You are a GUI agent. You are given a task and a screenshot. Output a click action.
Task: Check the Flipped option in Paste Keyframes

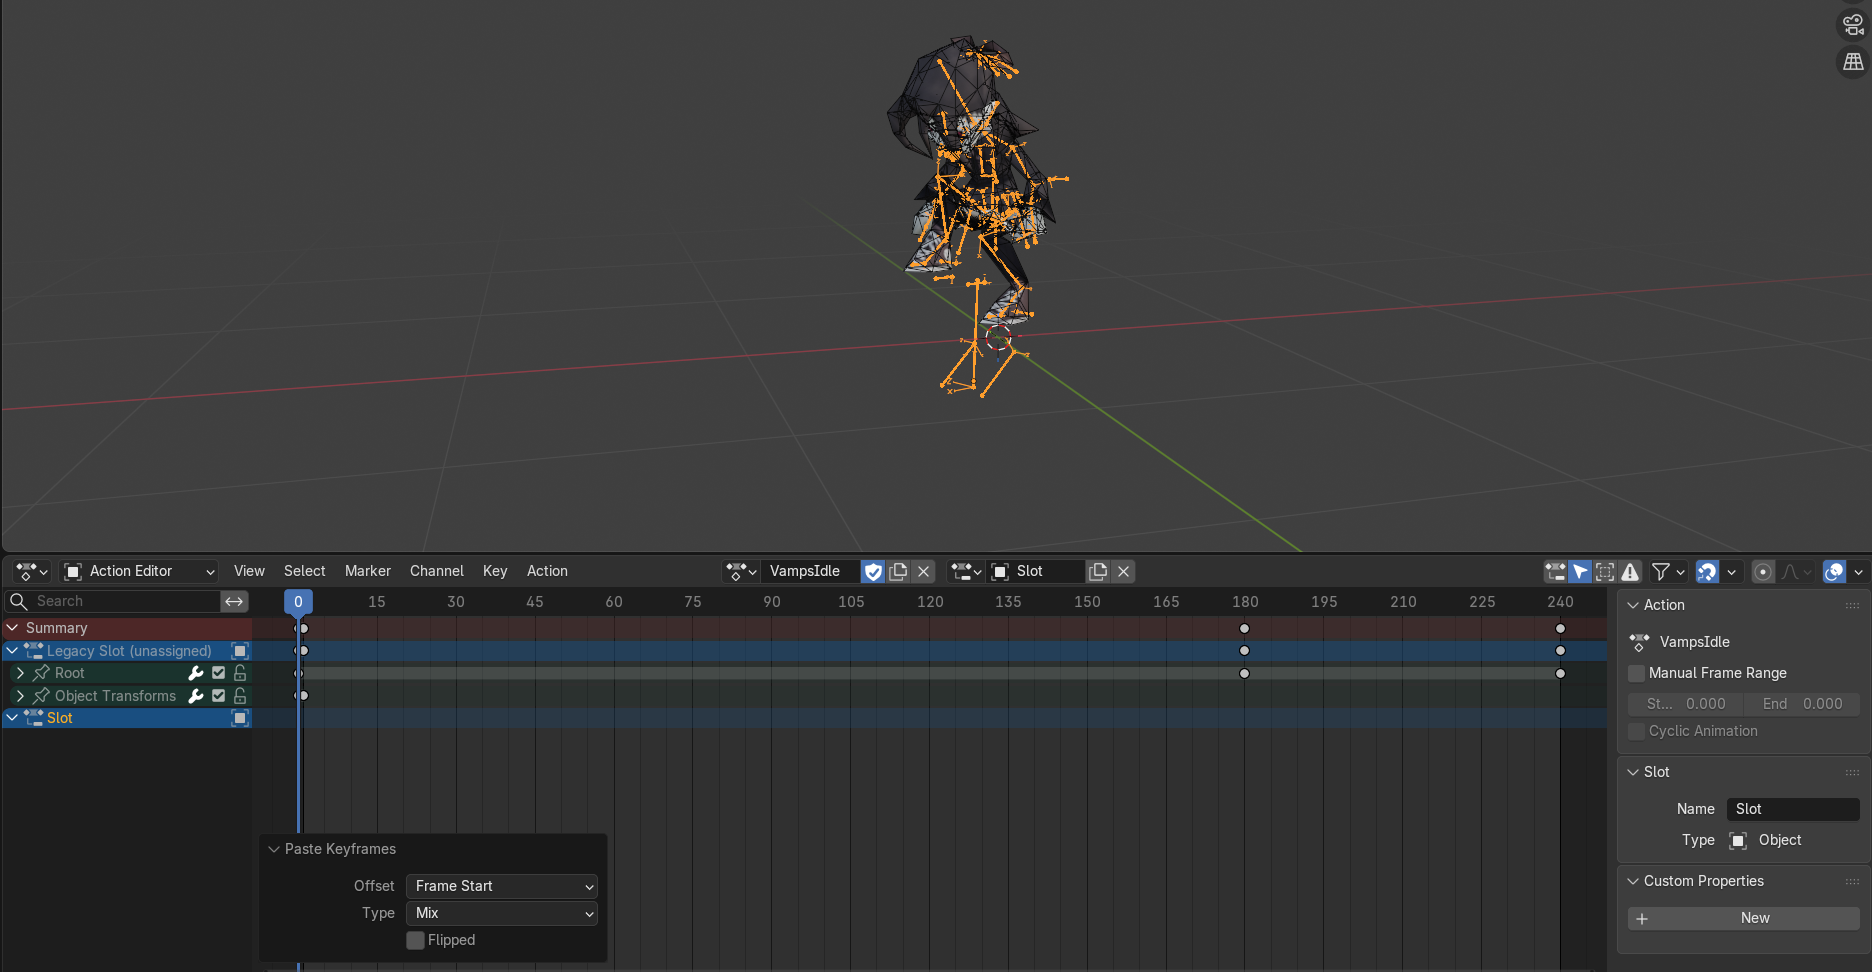pyautogui.click(x=416, y=941)
